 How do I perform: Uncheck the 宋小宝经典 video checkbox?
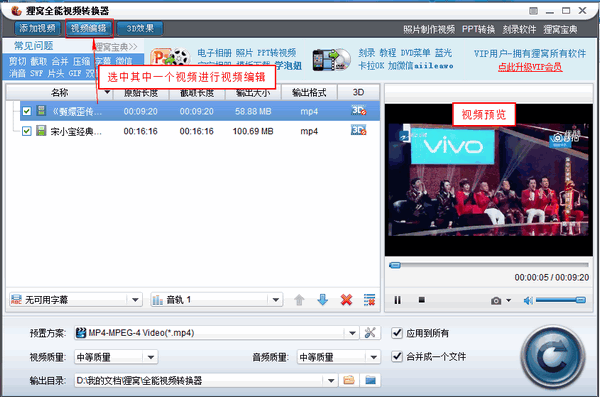26,131
